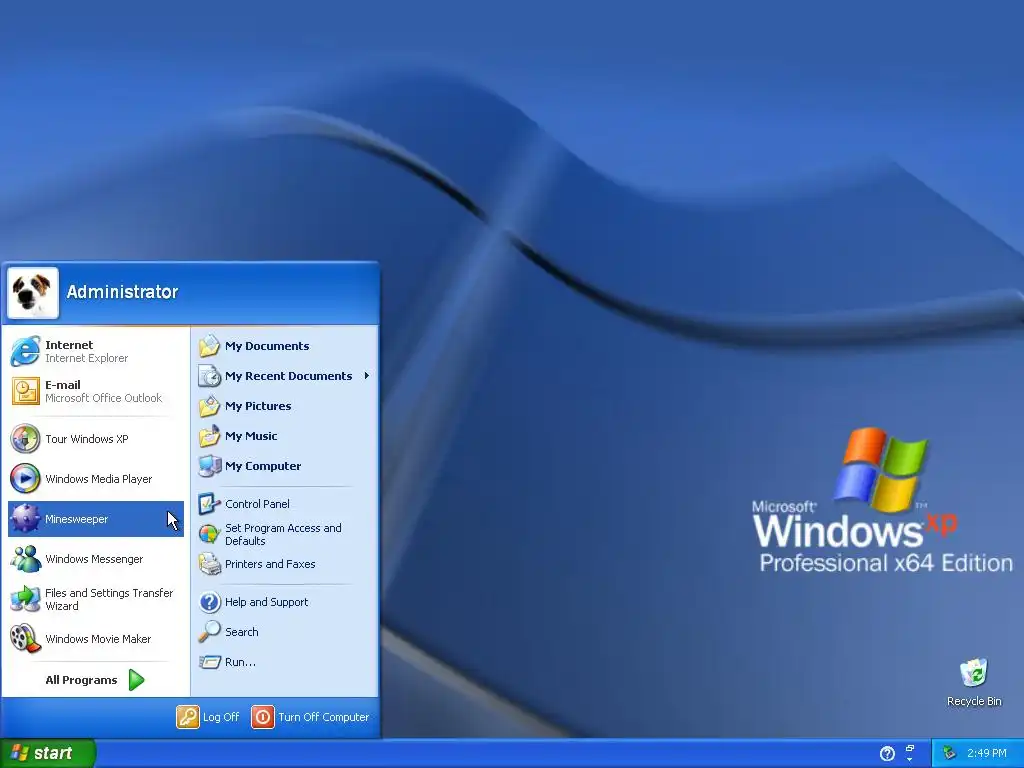Click the My Computer monitor icon
The image size is (1024, 768).
pos(210,466)
